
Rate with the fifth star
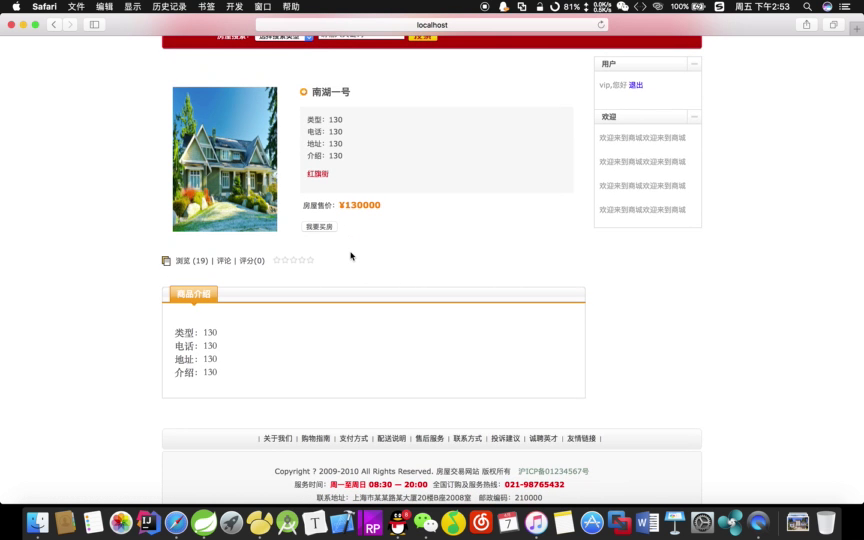coord(310,260)
